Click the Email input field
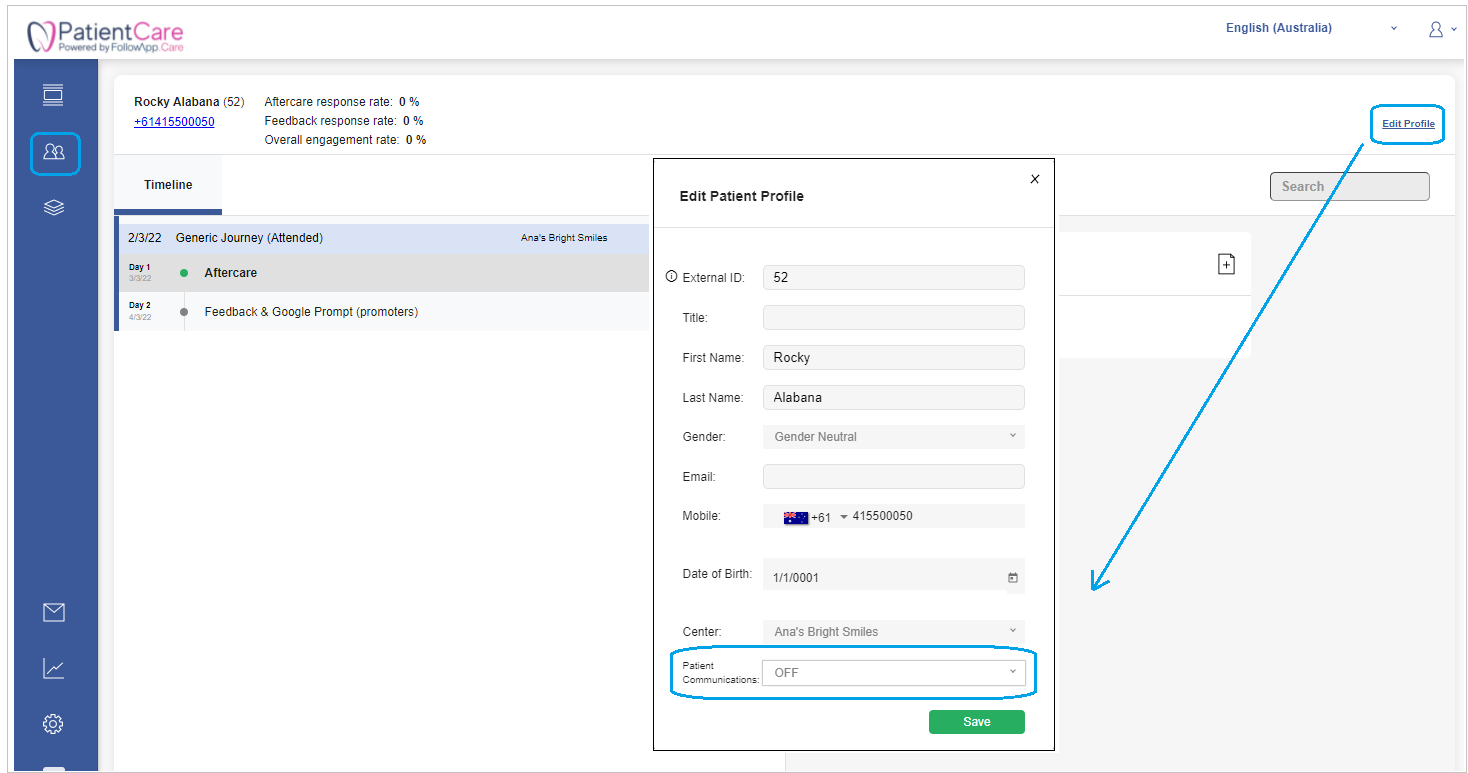 894,477
